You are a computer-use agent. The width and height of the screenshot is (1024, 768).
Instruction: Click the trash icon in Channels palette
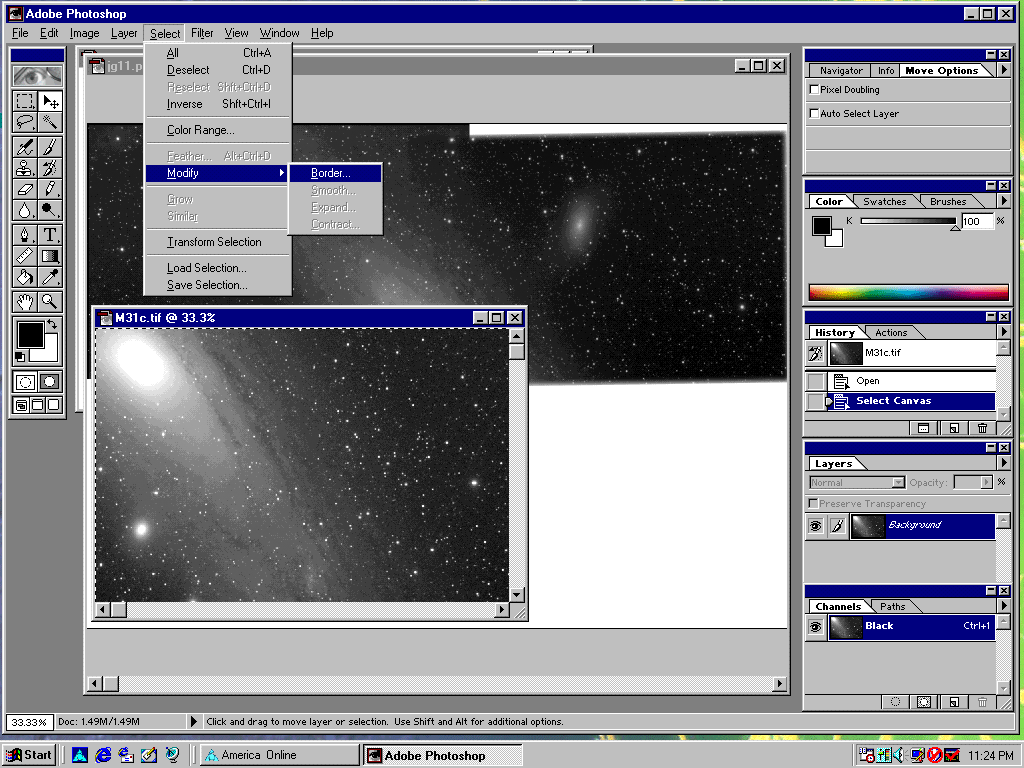coord(982,702)
